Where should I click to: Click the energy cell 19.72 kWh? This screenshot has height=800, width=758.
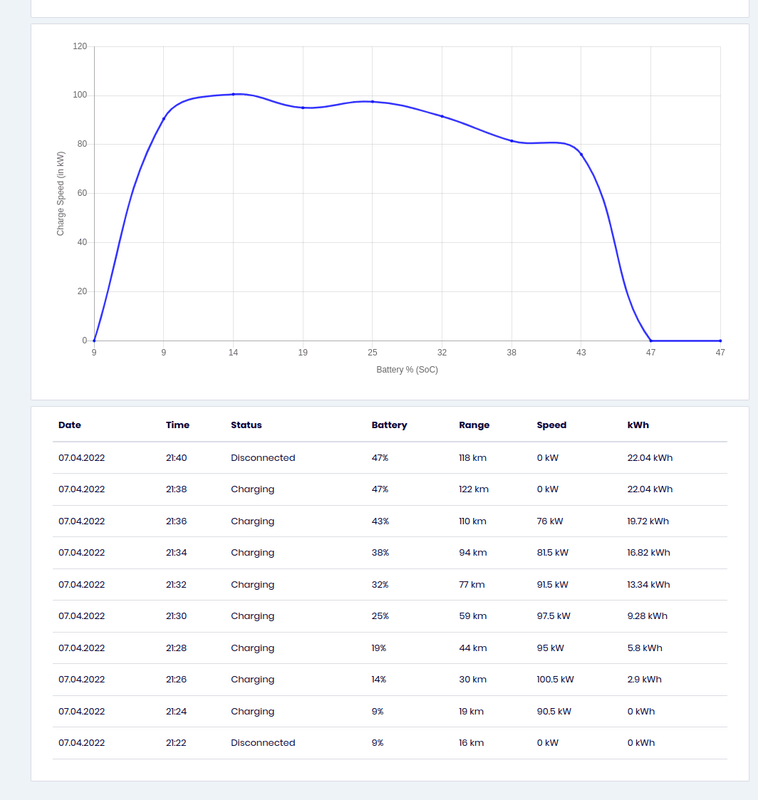point(648,521)
